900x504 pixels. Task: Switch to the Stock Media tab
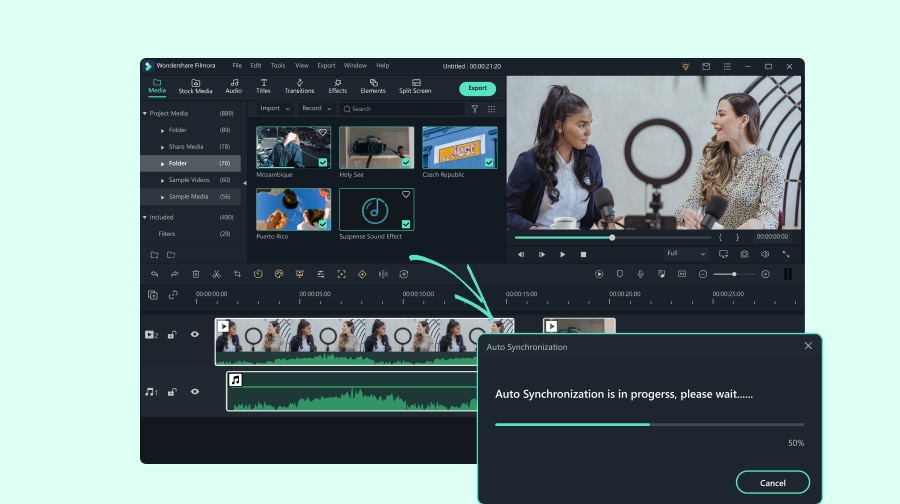(195, 87)
